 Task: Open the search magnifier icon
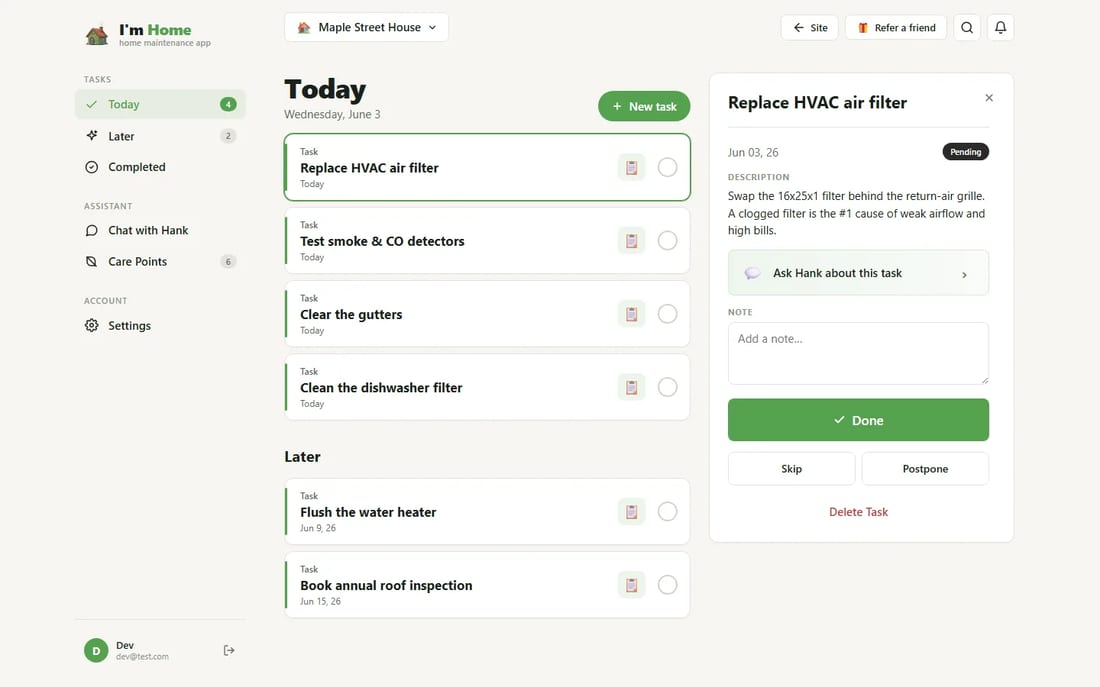coord(967,27)
